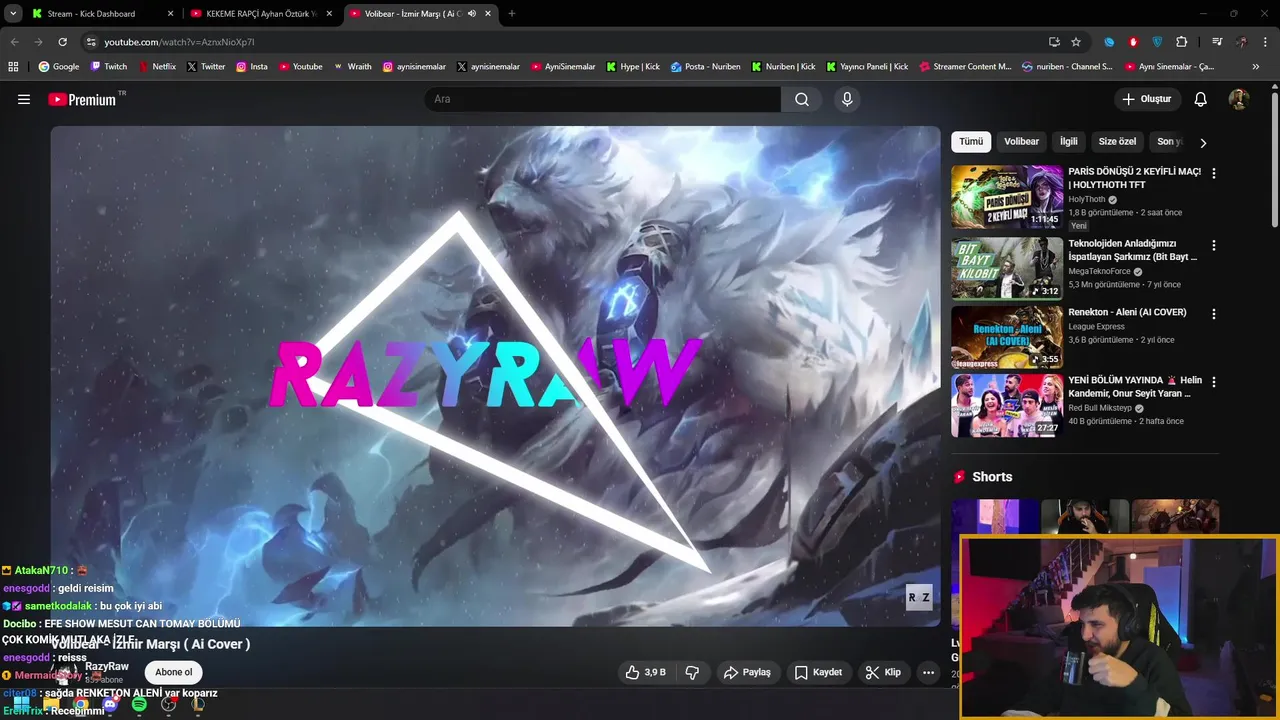Open the Twitch bookmark
This screenshot has width=1280, height=720.
(x=108, y=67)
